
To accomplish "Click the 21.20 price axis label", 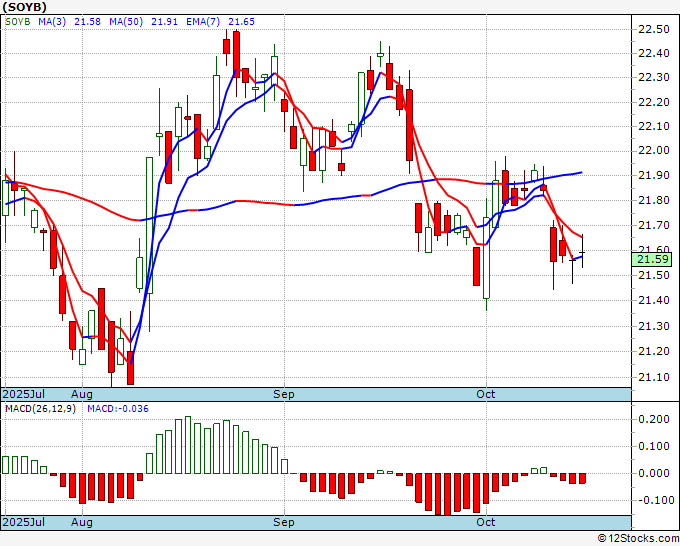I will pyautogui.click(x=654, y=351).
